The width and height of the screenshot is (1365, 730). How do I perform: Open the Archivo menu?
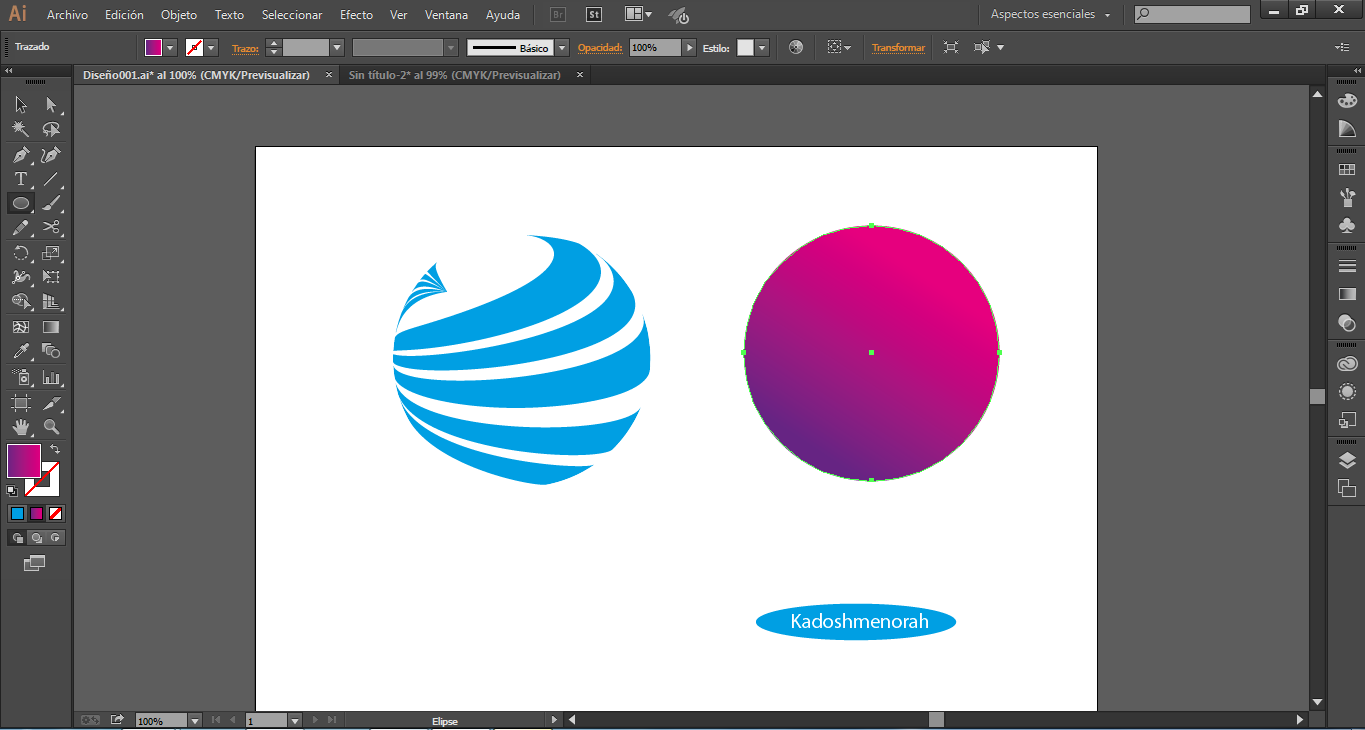tap(67, 15)
